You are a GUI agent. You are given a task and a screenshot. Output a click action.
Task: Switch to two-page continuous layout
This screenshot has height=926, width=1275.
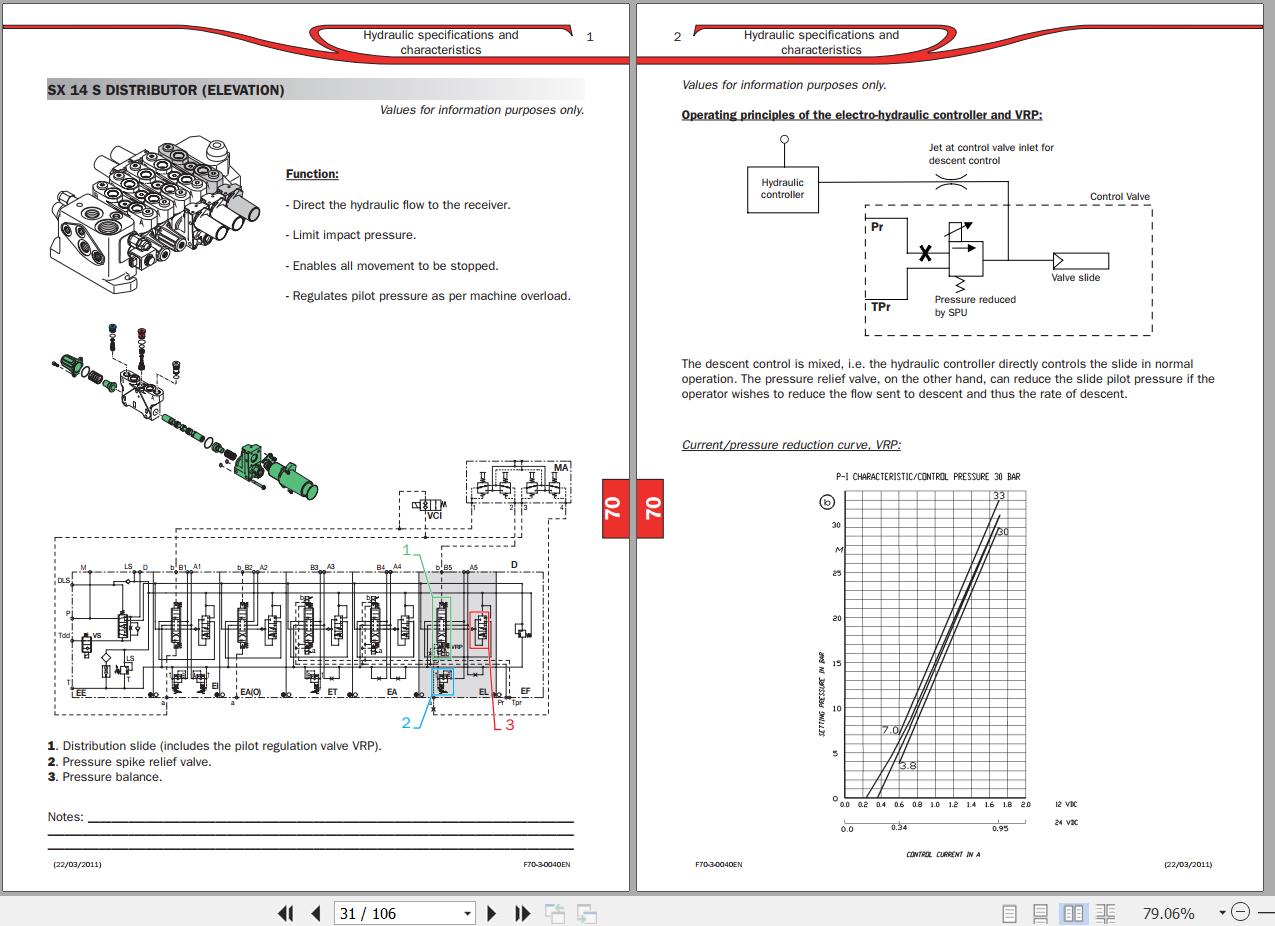[x=1105, y=913]
